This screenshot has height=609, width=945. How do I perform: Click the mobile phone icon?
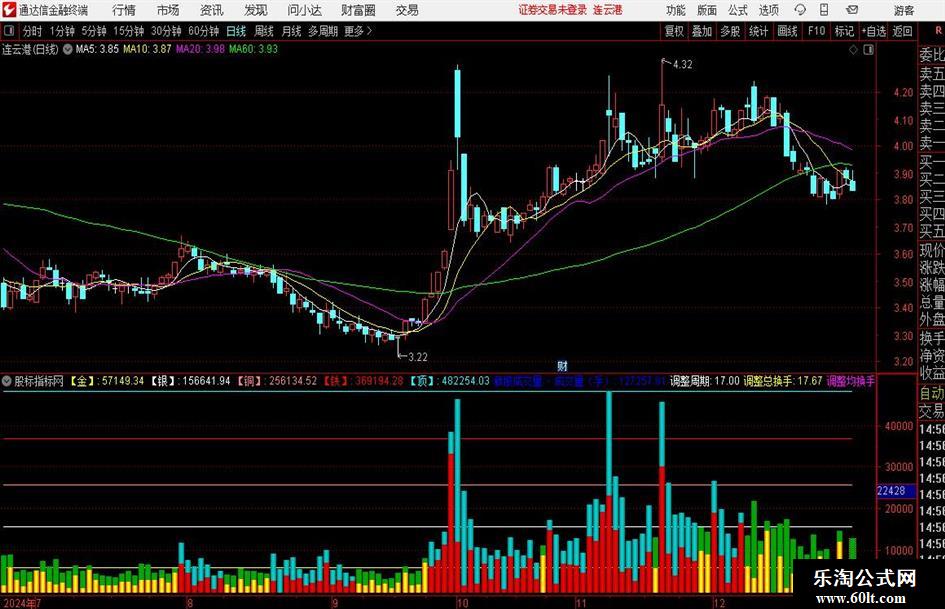(824, 10)
